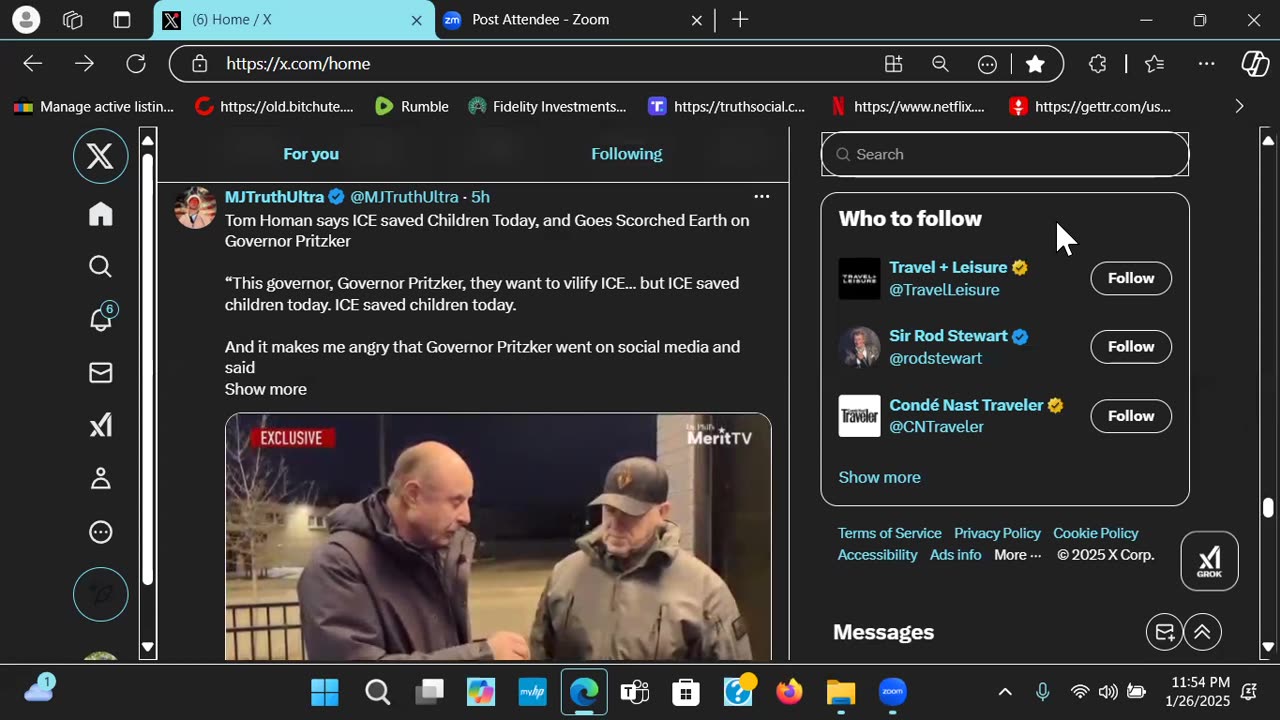Viewport: 1280px width, 720px height.
Task: Switch to the Following tab
Action: tap(626, 154)
